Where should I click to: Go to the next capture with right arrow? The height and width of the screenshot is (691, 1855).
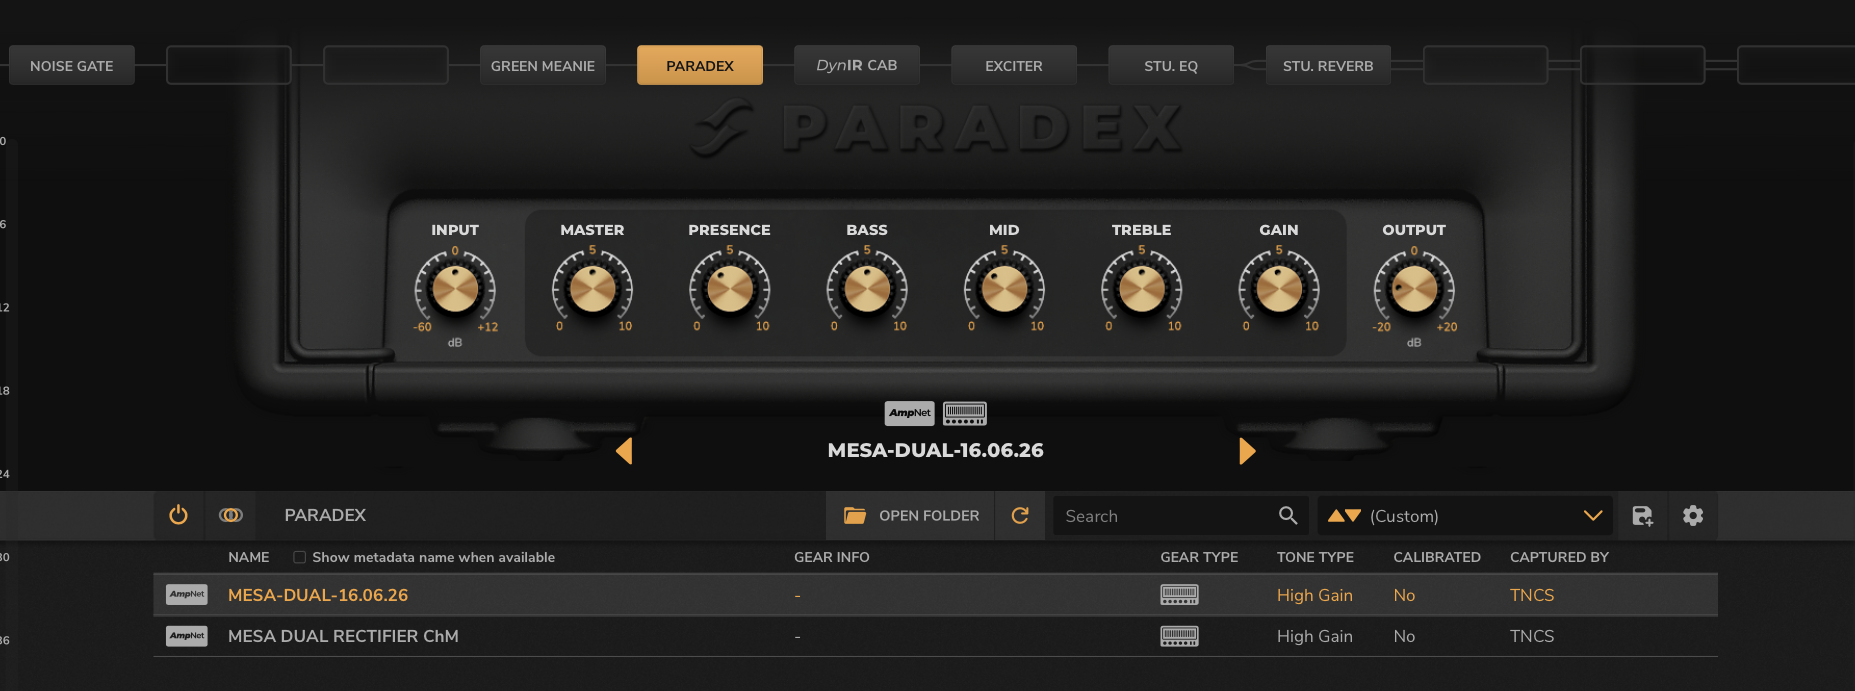[x=1247, y=451]
